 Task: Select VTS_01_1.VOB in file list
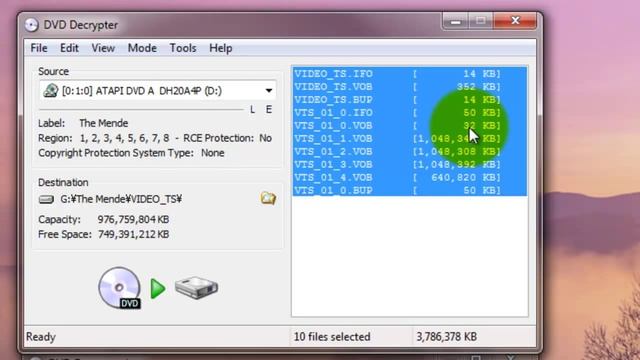click(x=409, y=139)
